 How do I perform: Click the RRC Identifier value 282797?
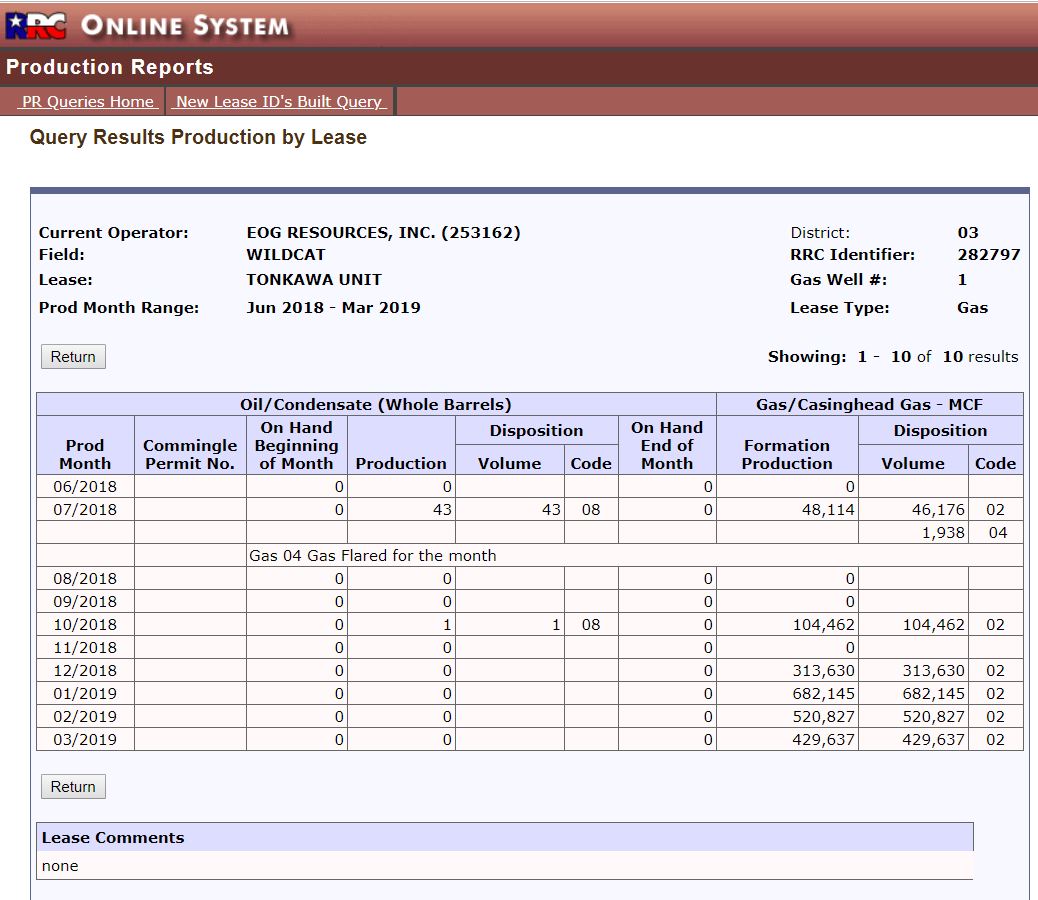[988, 255]
